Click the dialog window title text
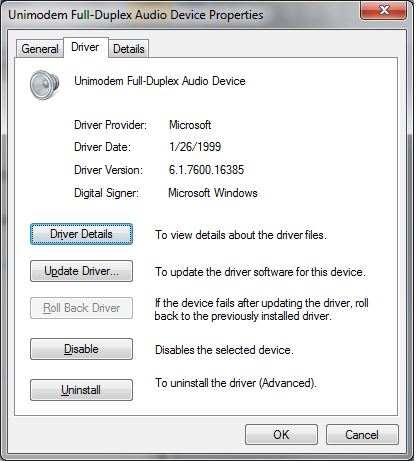The width and height of the screenshot is (420, 461). (x=136, y=15)
